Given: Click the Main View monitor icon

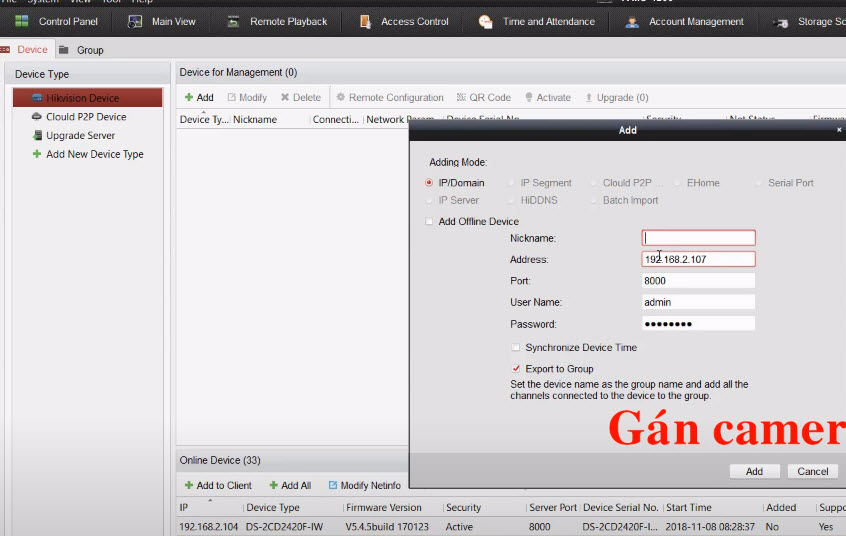Looking at the screenshot, I should coord(135,21).
